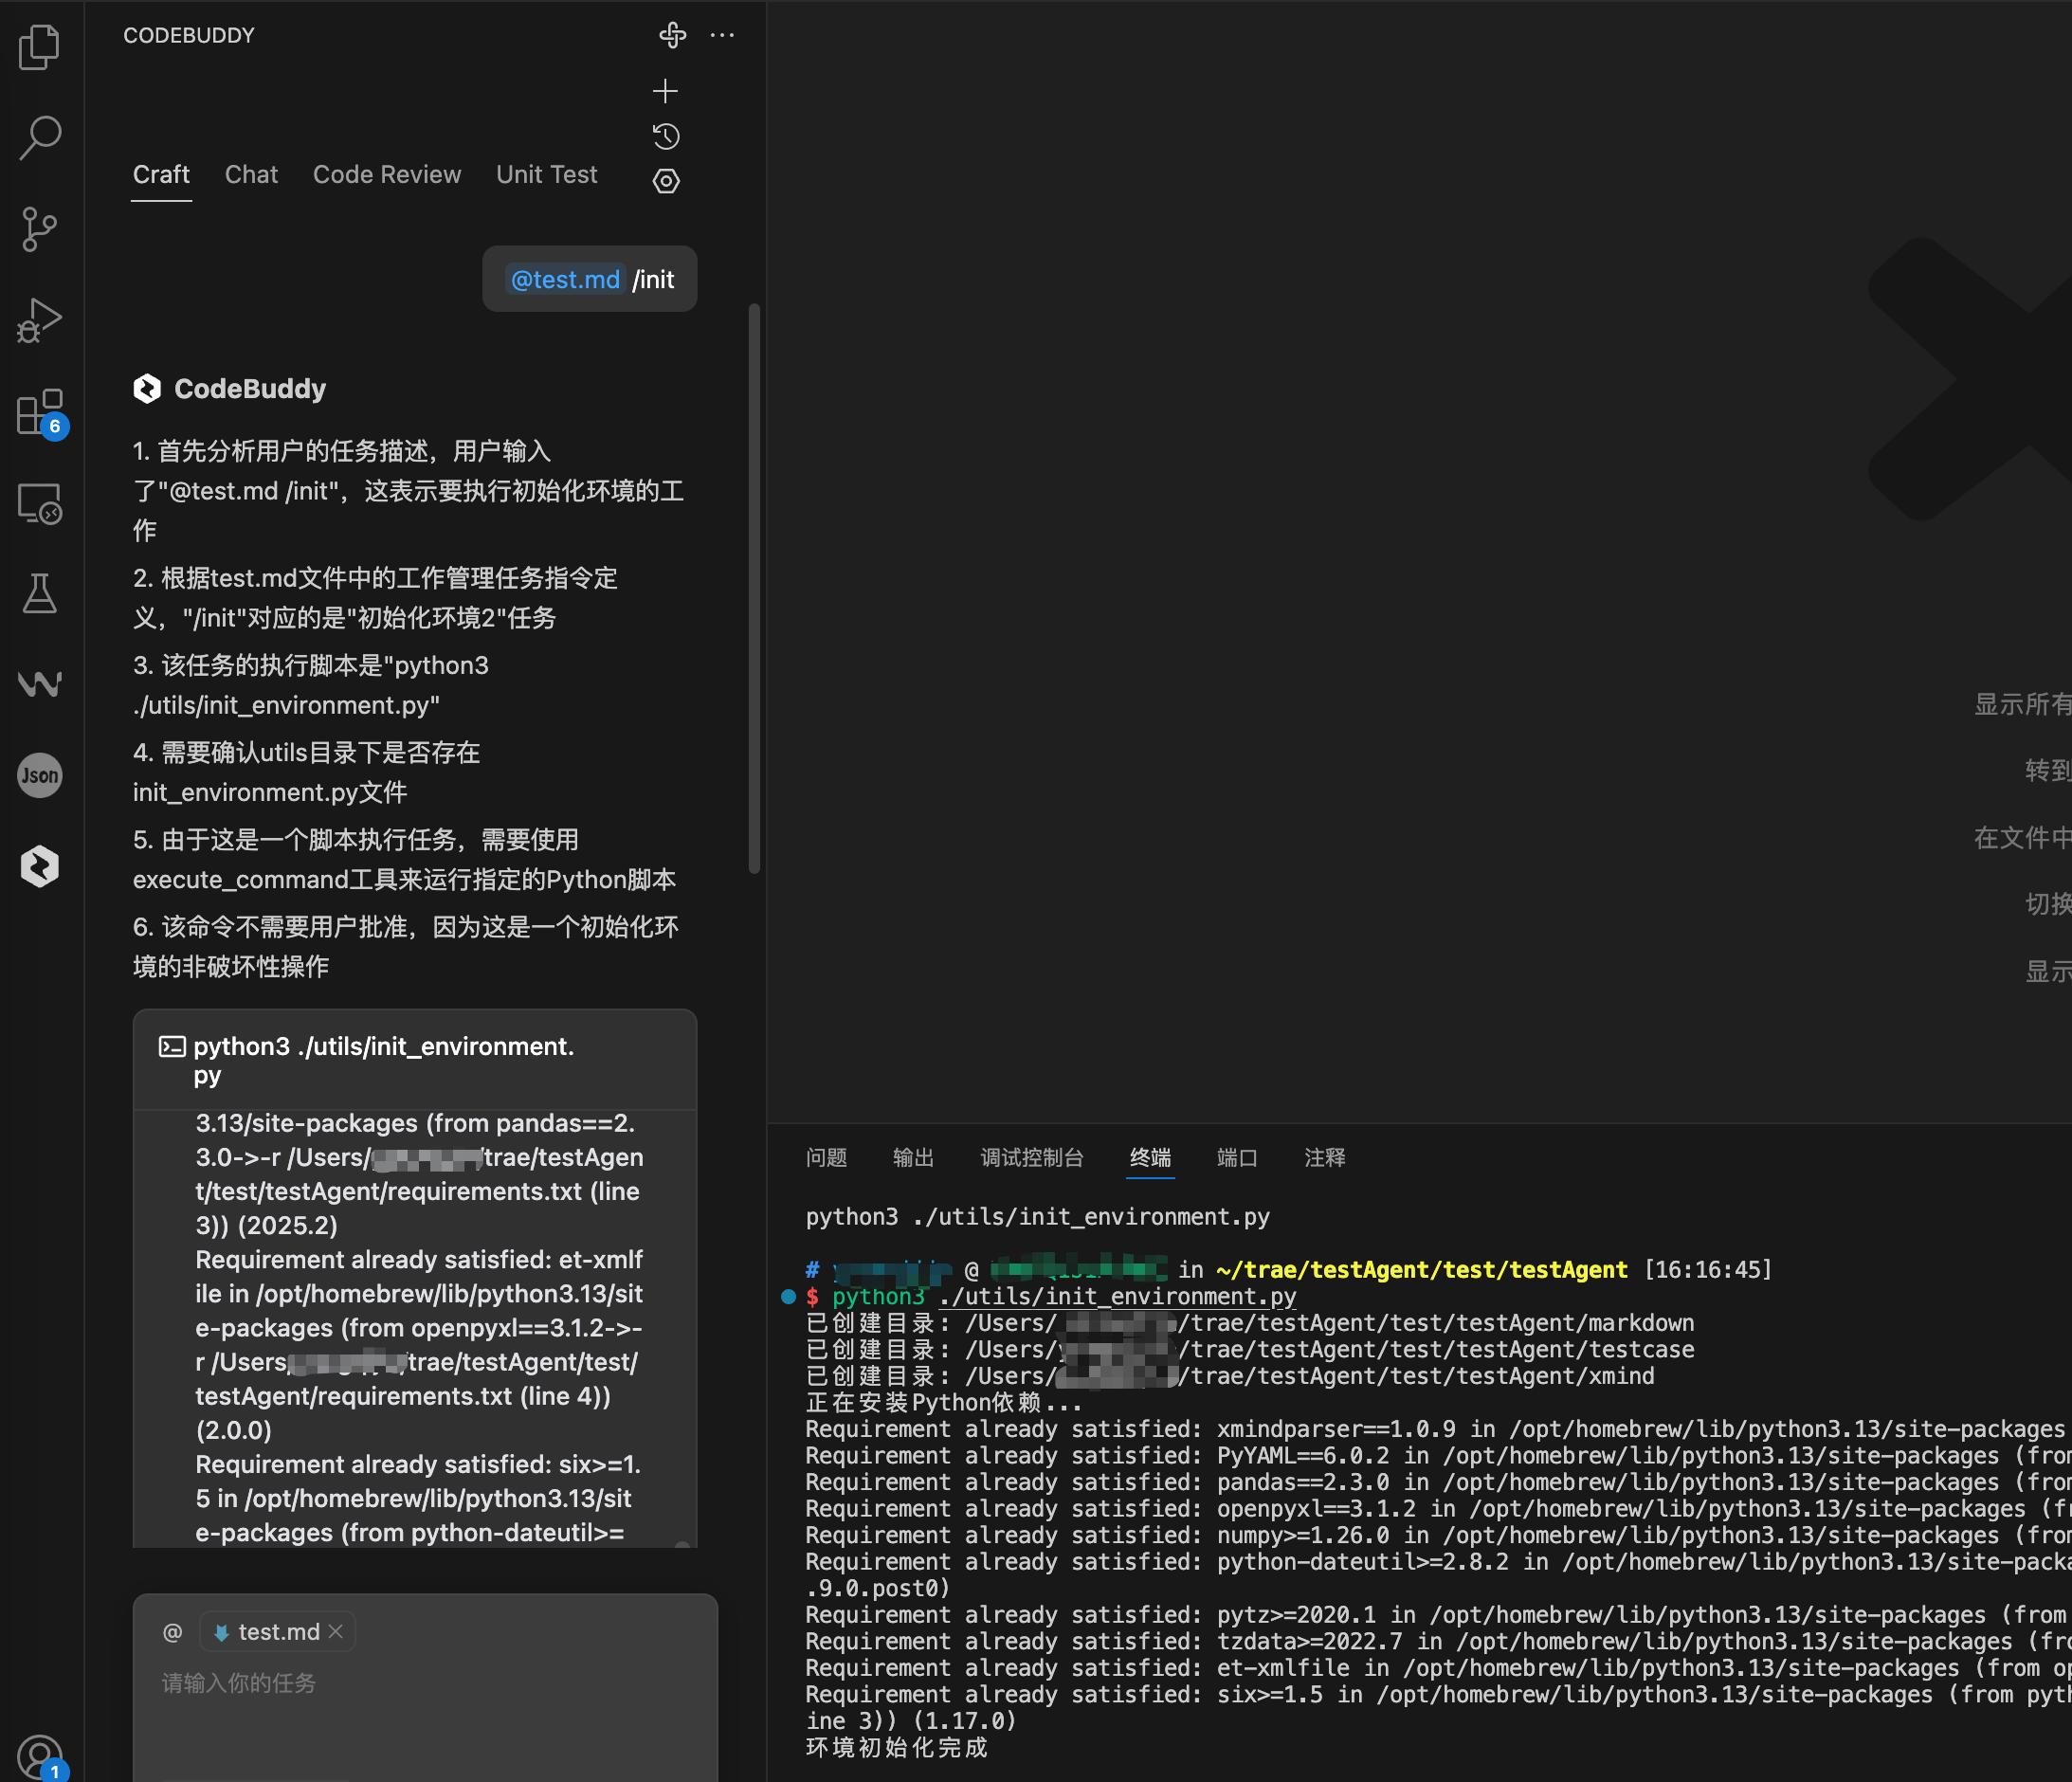2072x1782 pixels.
Task: Switch to the Craft tab
Action: tap(161, 175)
